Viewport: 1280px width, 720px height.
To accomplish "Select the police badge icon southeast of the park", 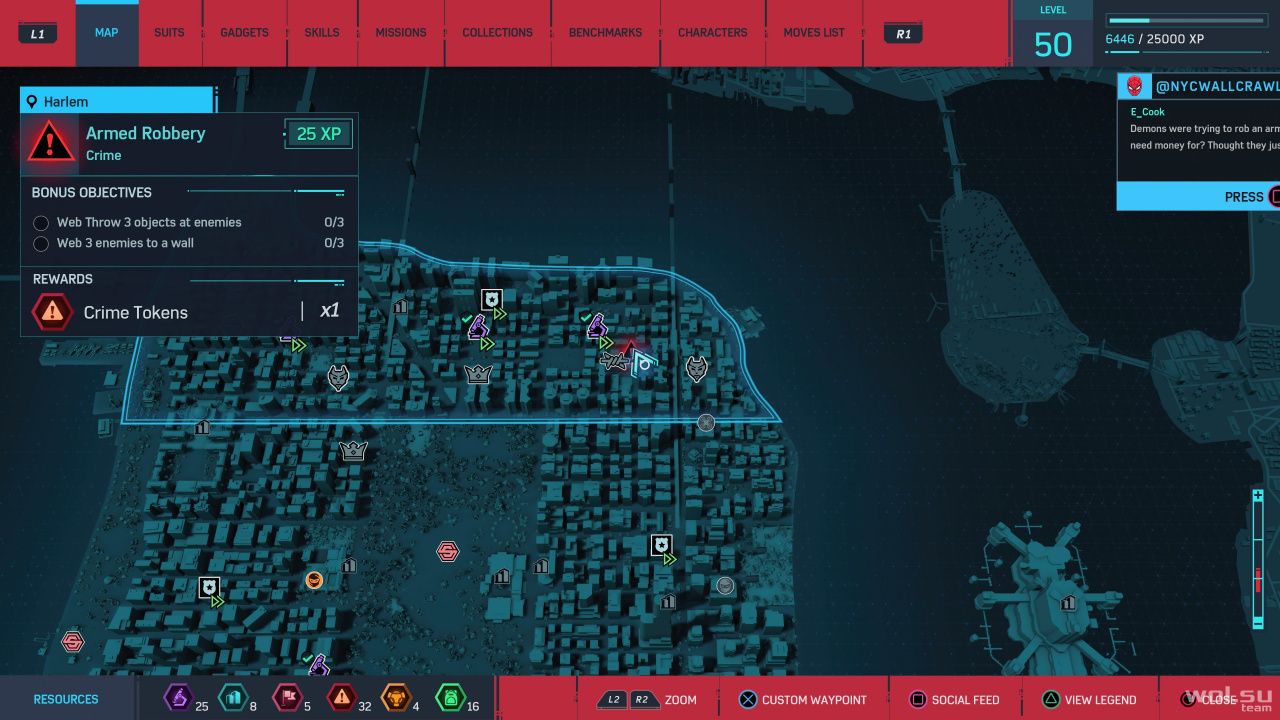I will click(661, 546).
